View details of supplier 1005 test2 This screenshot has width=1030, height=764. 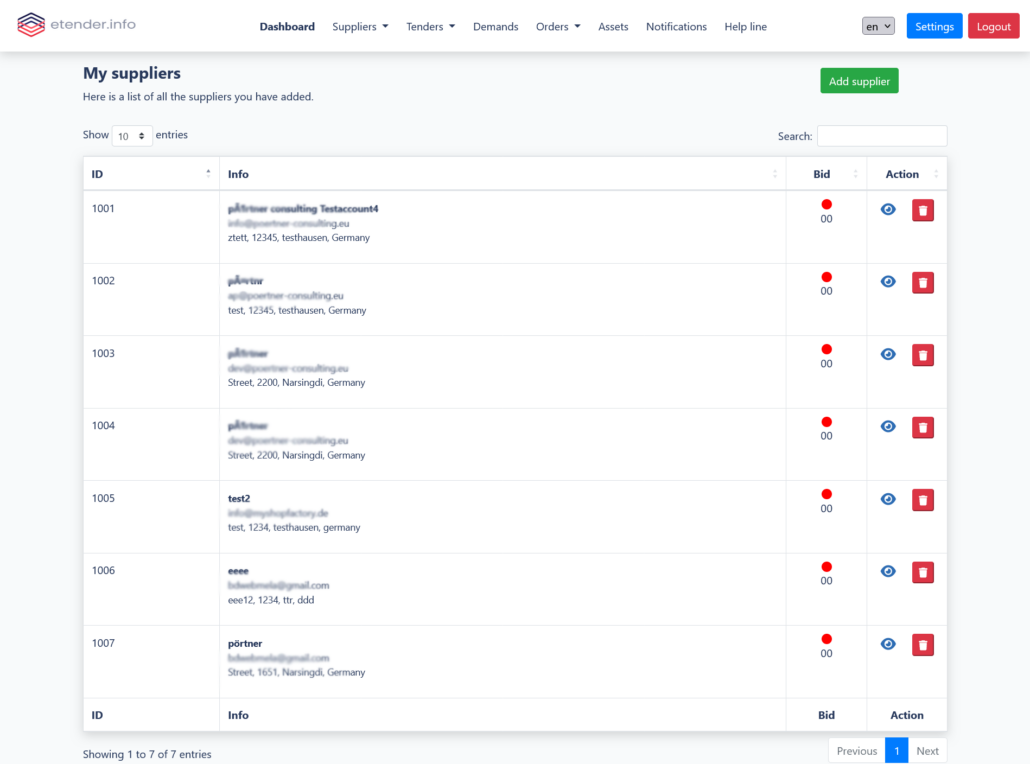coord(888,499)
